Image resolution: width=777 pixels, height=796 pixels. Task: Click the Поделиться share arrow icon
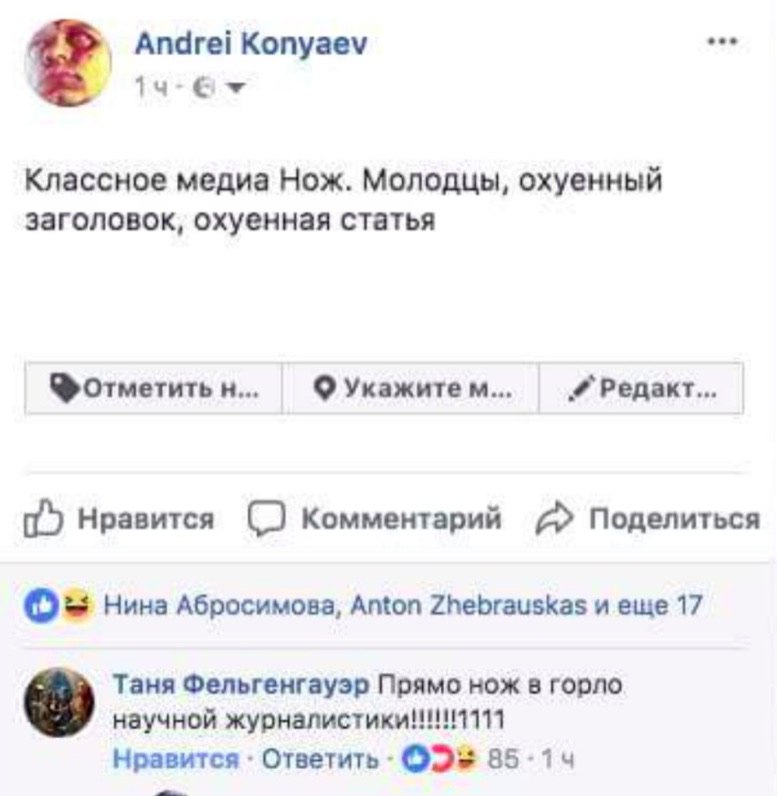pos(554,518)
